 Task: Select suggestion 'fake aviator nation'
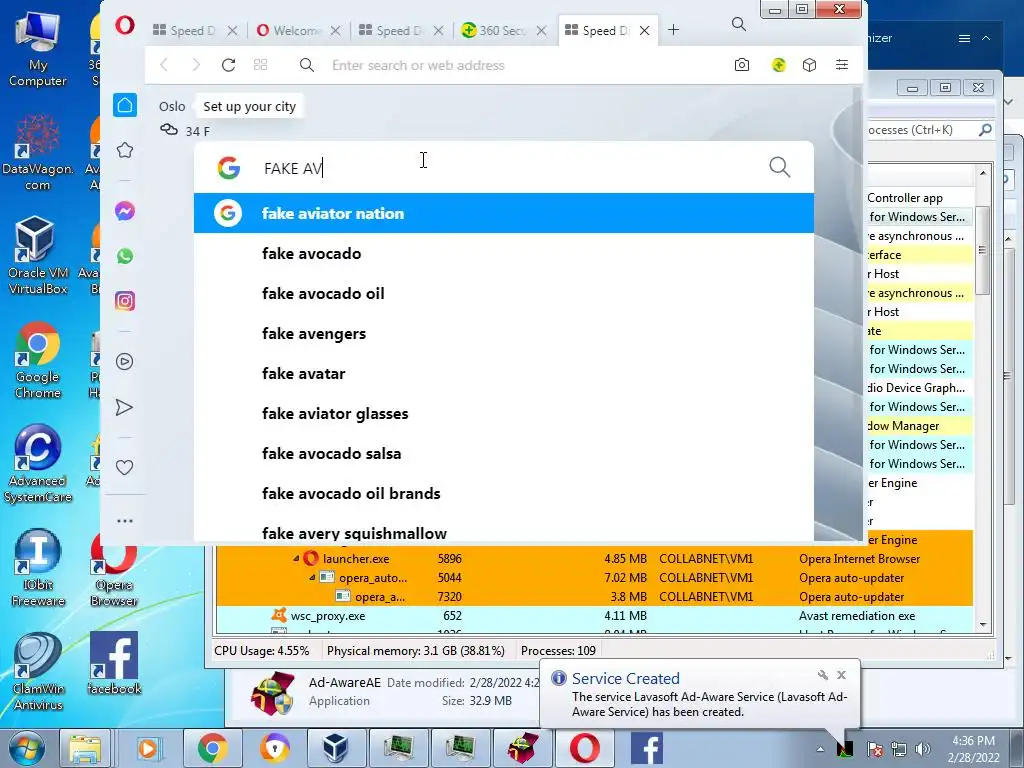pos(504,213)
